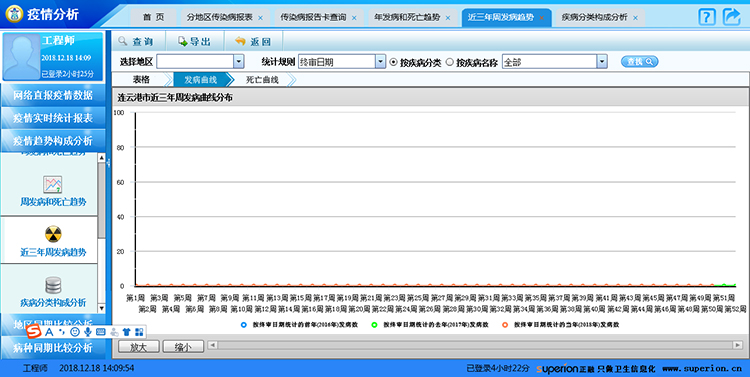Click the logout arrow icon at top right
The image size is (750, 377).
point(731,17)
